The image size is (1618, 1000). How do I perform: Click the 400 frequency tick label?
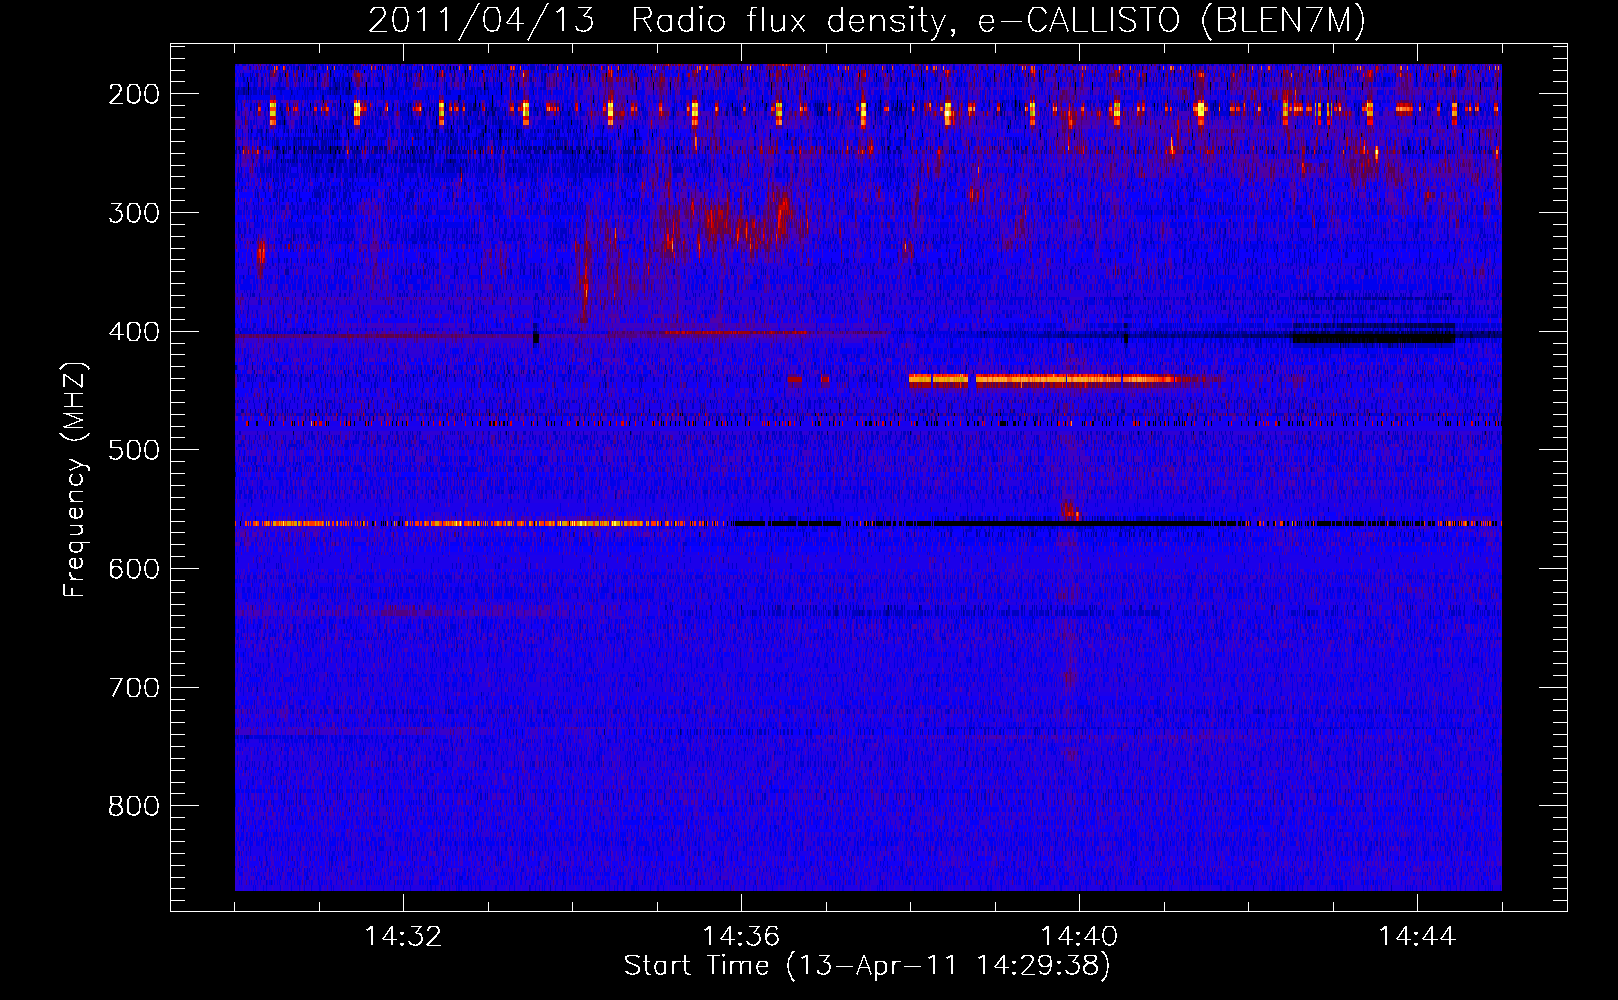[134, 332]
